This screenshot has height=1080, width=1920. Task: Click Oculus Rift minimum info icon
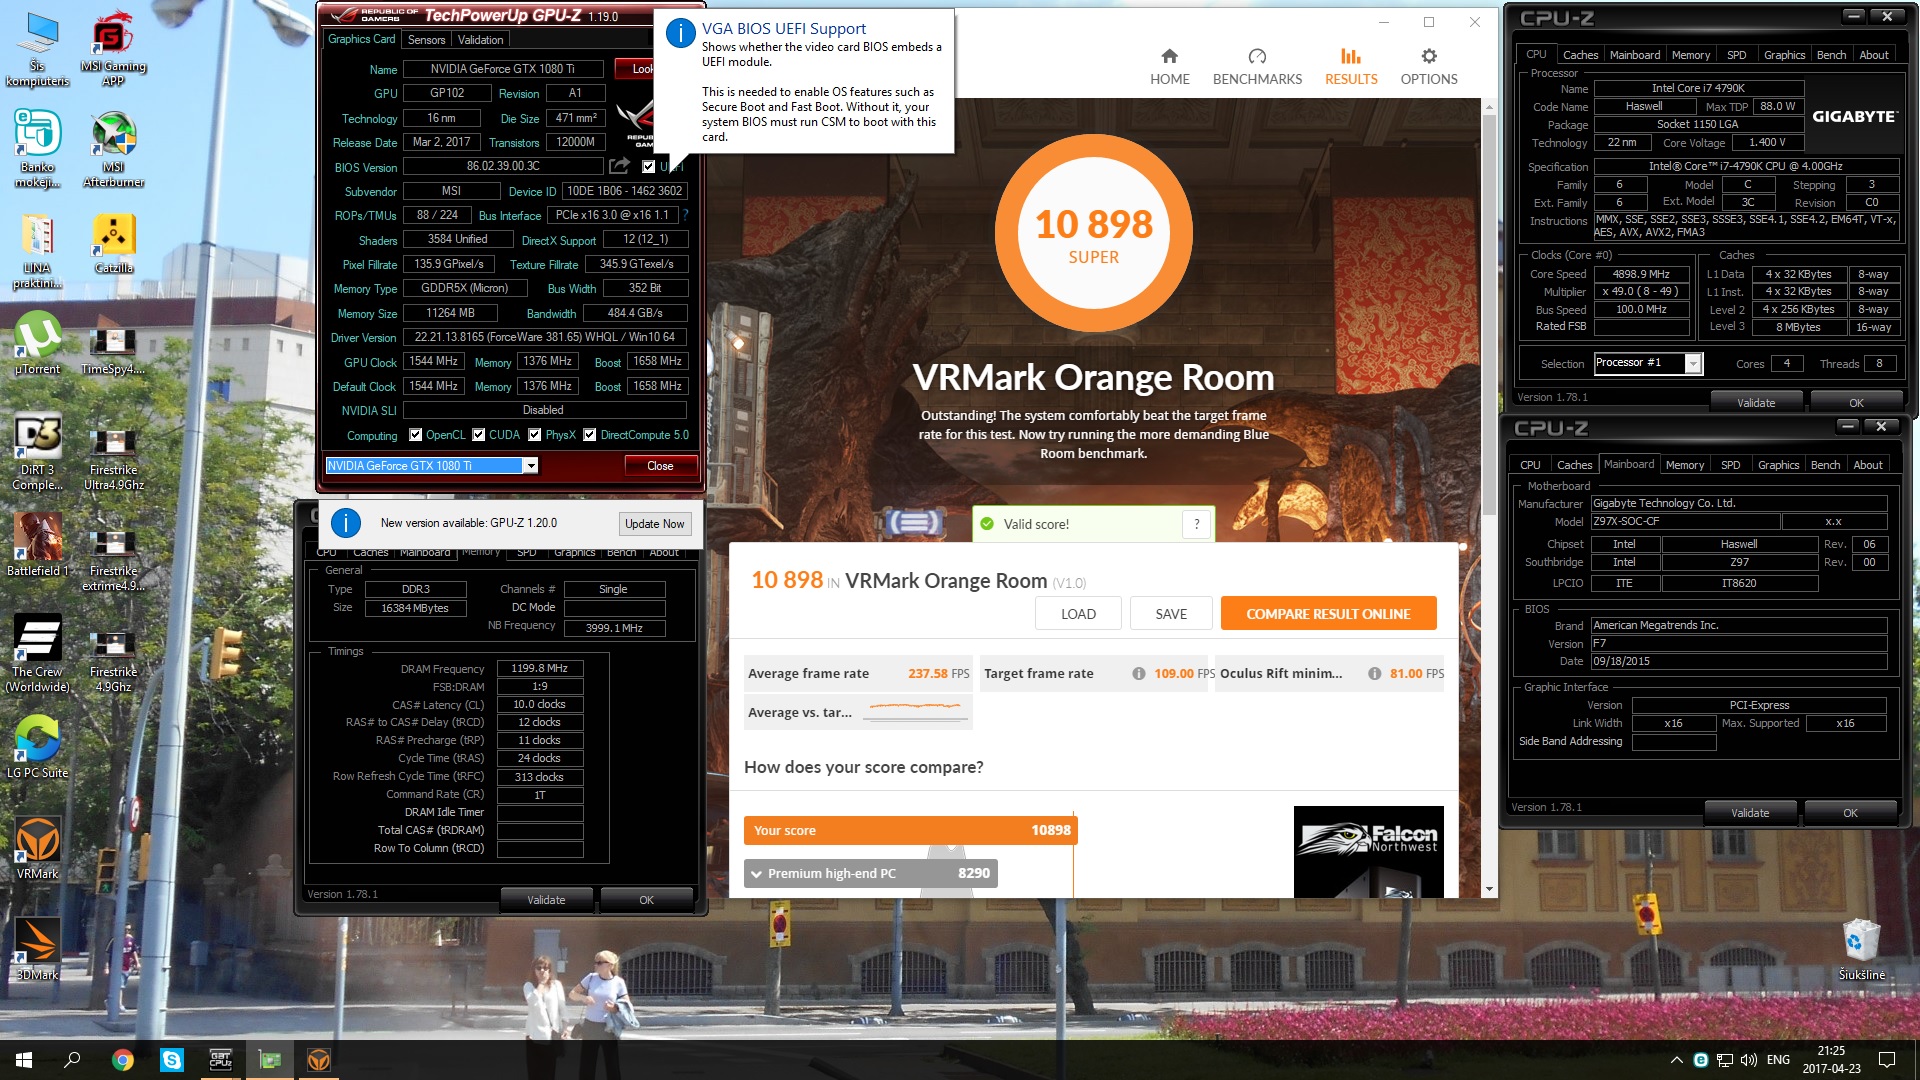[x=1374, y=673]
